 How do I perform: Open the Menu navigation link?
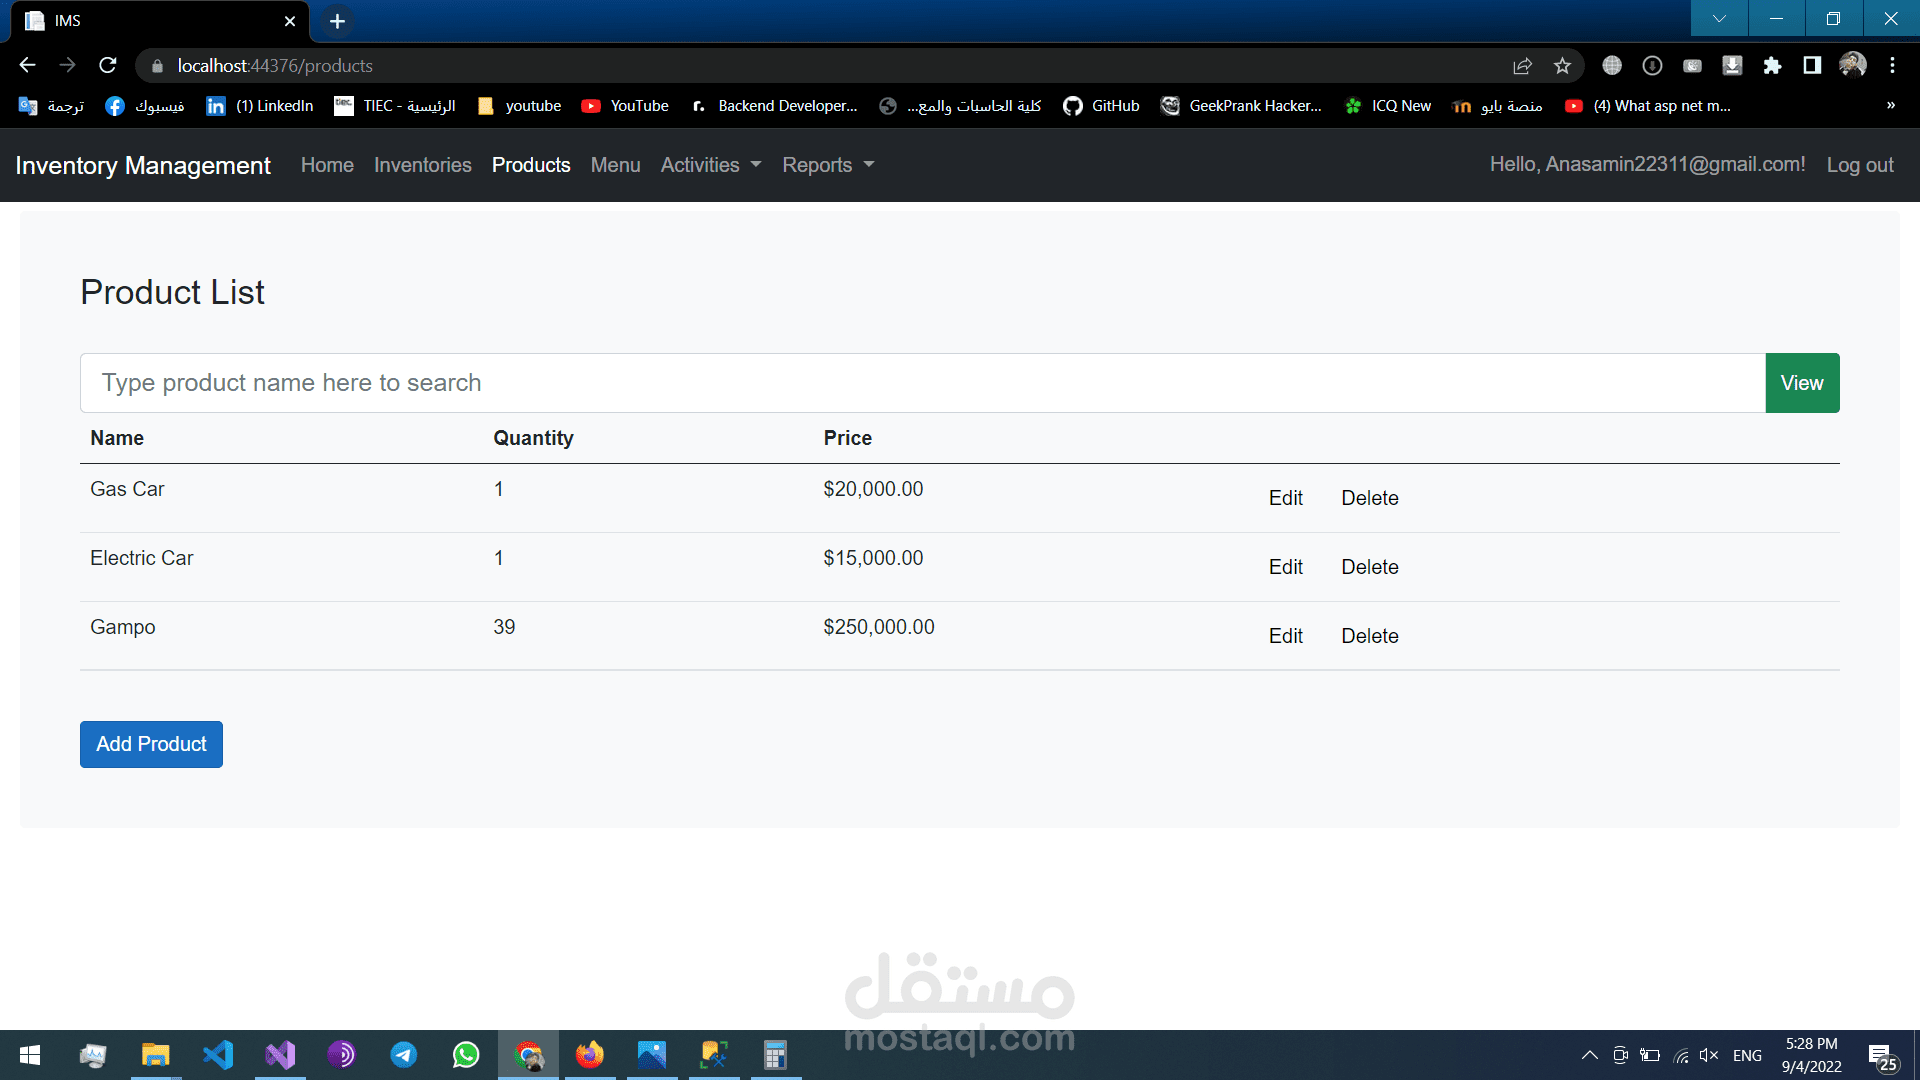pos(615,165)
